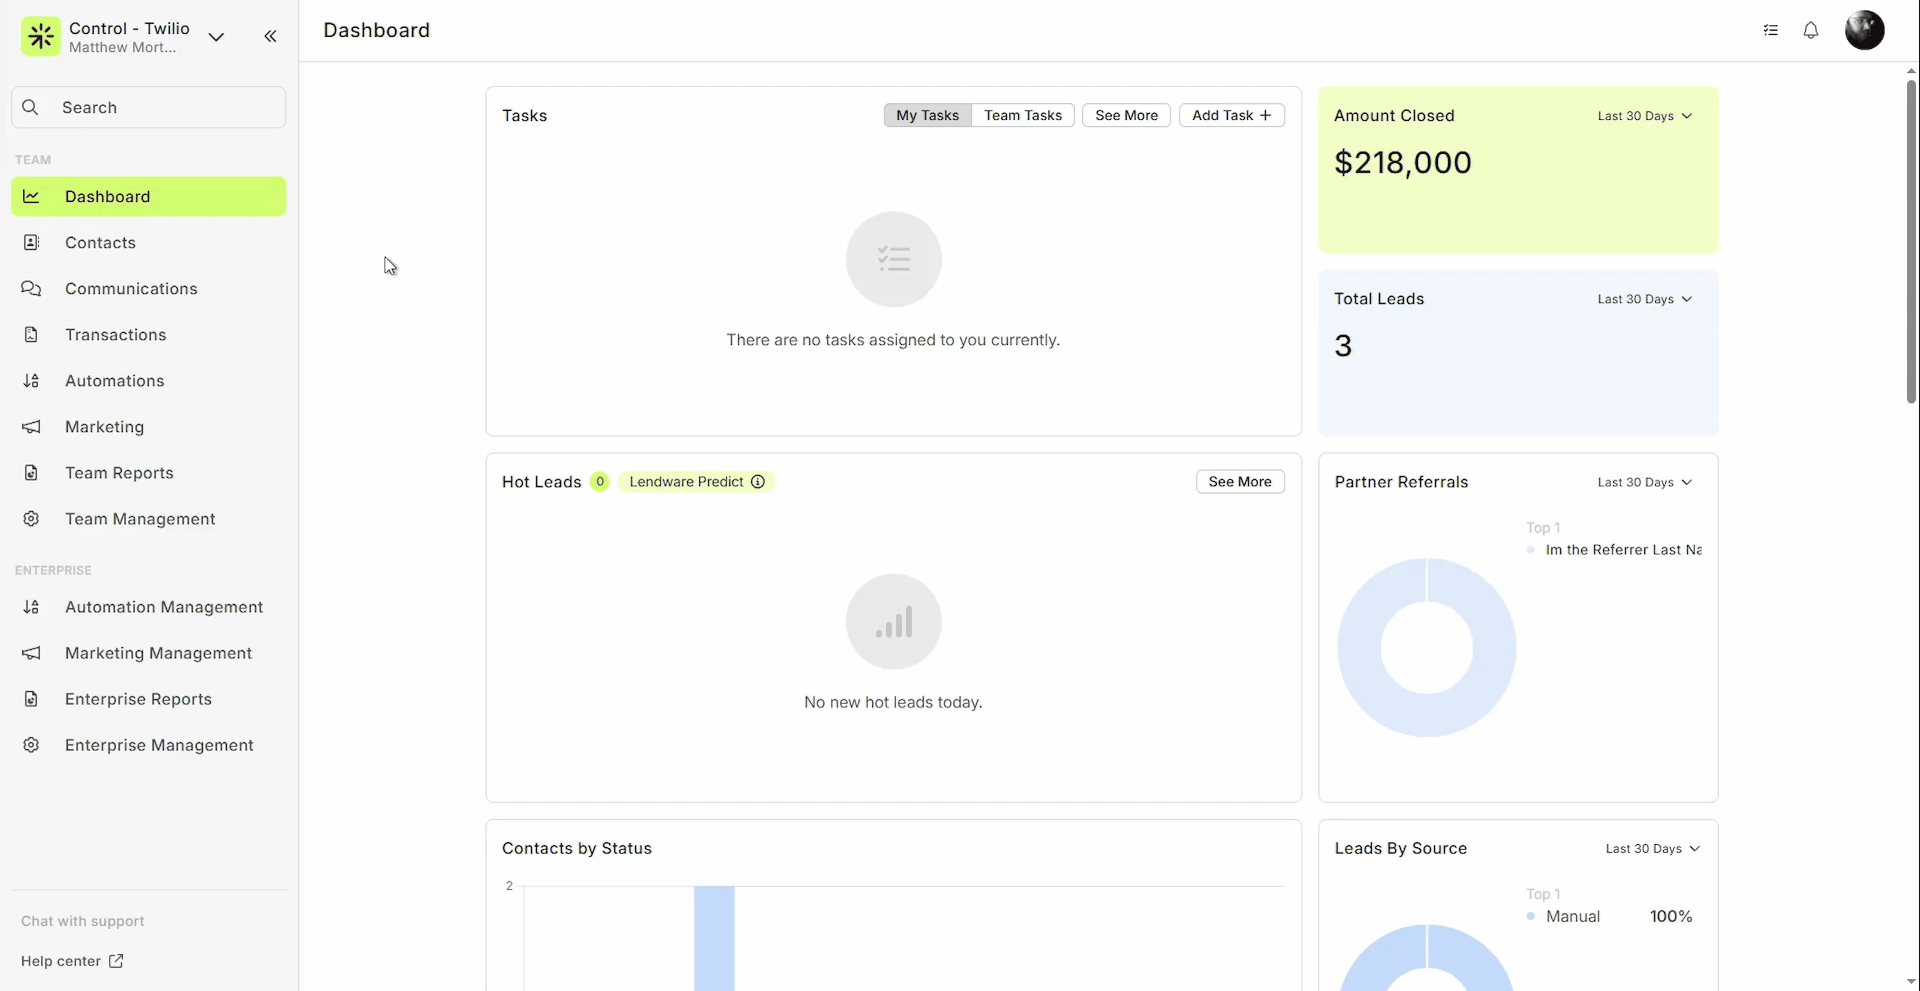The image size is (1920, 991).
Task: Open Total Leads Last 30 Days dropdown
Action: coord(1644,299)
